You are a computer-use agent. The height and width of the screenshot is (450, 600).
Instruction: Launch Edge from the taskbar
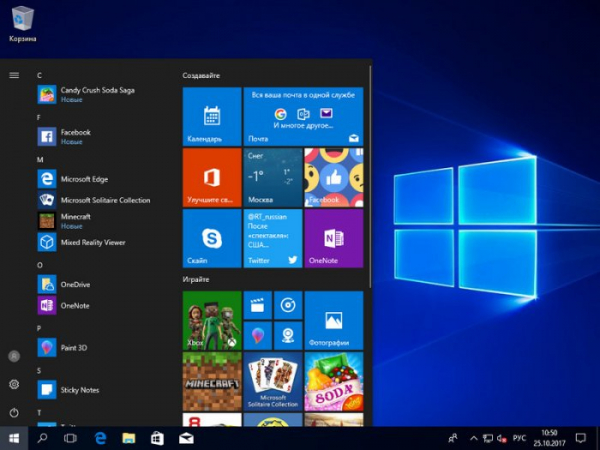point(100,438)
